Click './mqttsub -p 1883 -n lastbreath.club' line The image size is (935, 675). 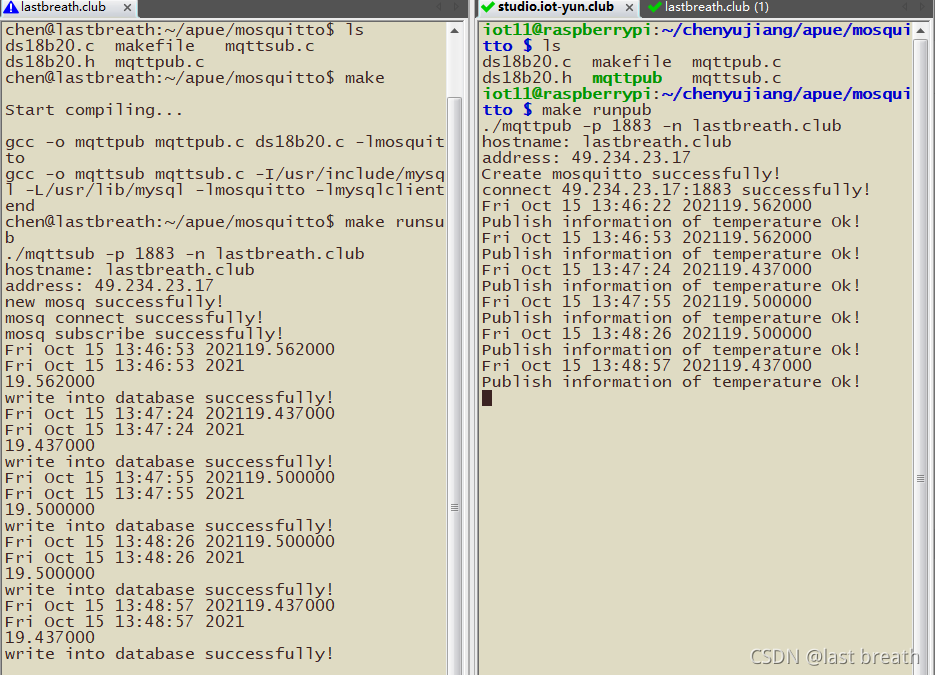pos(185,254)
